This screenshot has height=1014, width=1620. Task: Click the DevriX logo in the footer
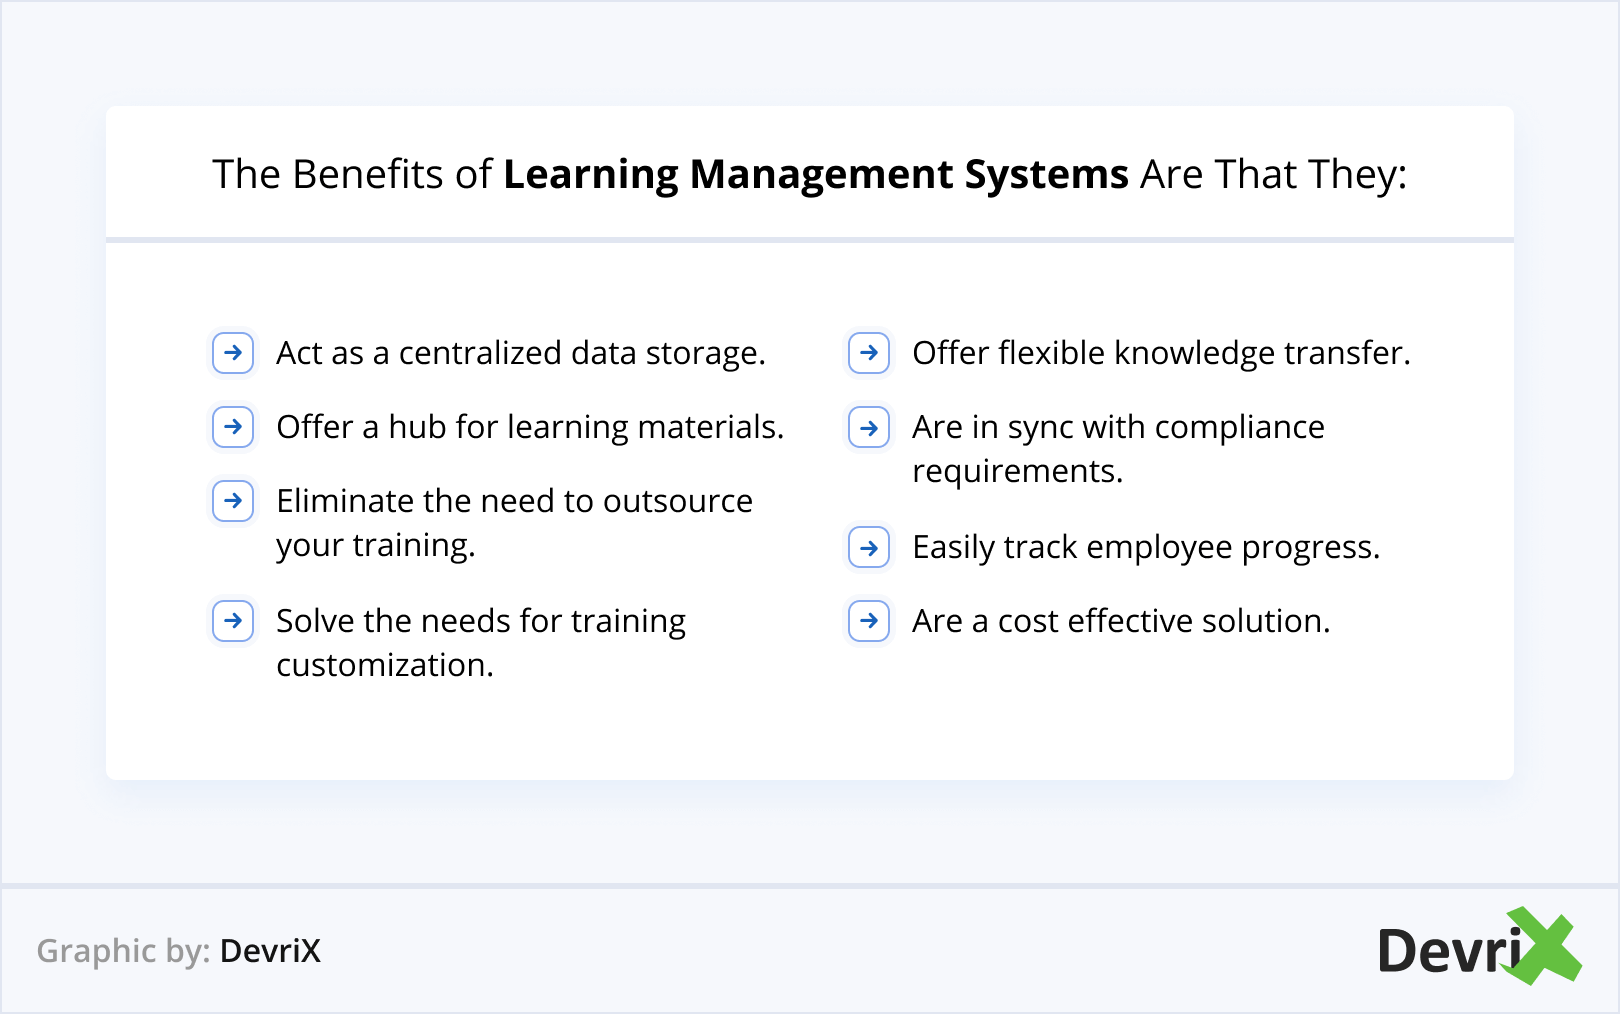coord(1478,948)
